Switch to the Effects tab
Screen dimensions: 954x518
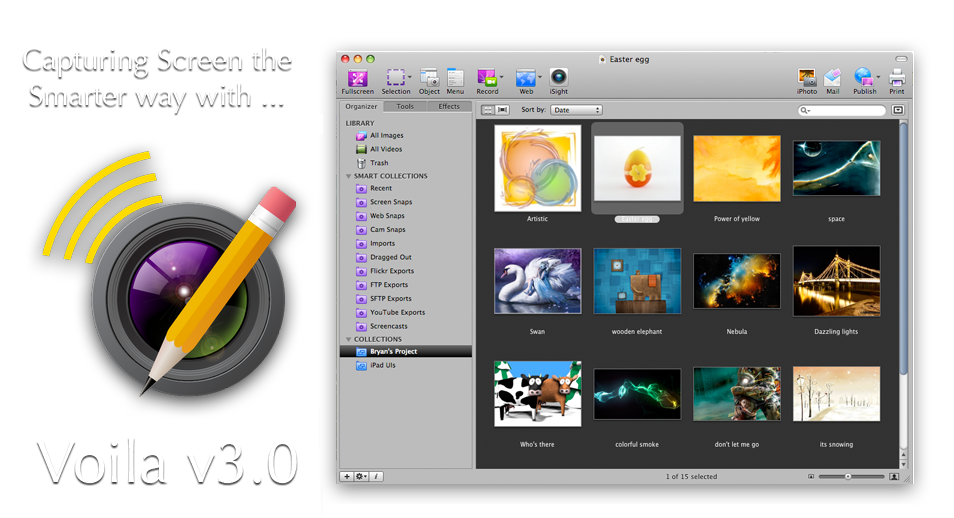coord(449,107)
